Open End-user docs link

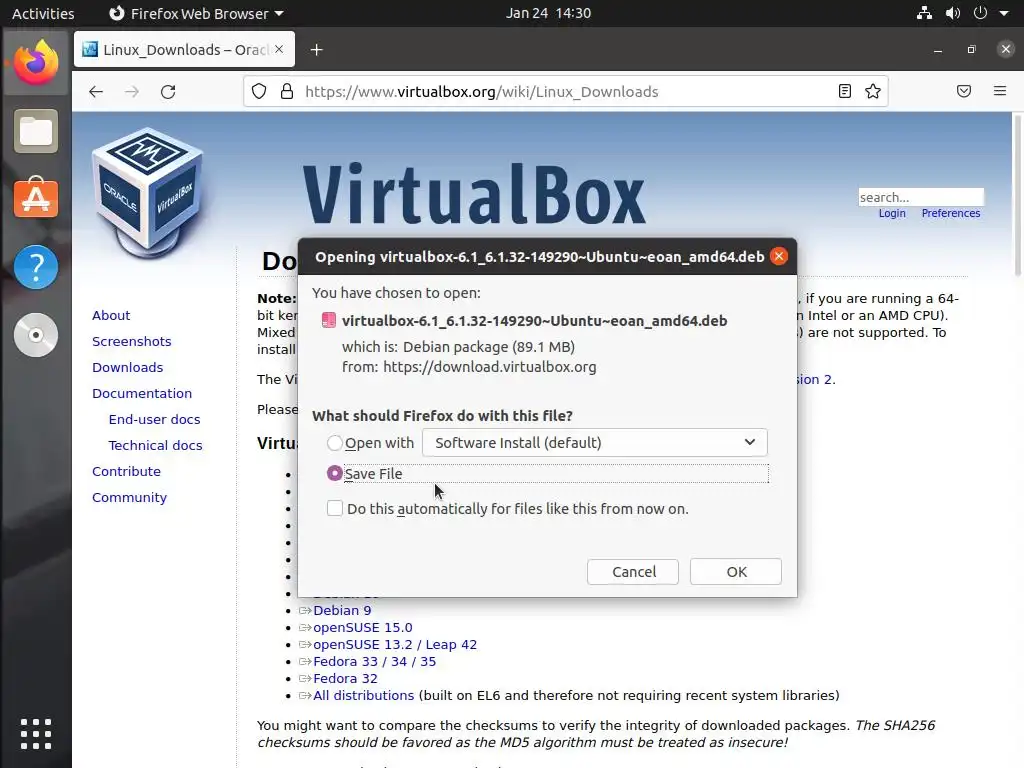click(x=154, y=419)
